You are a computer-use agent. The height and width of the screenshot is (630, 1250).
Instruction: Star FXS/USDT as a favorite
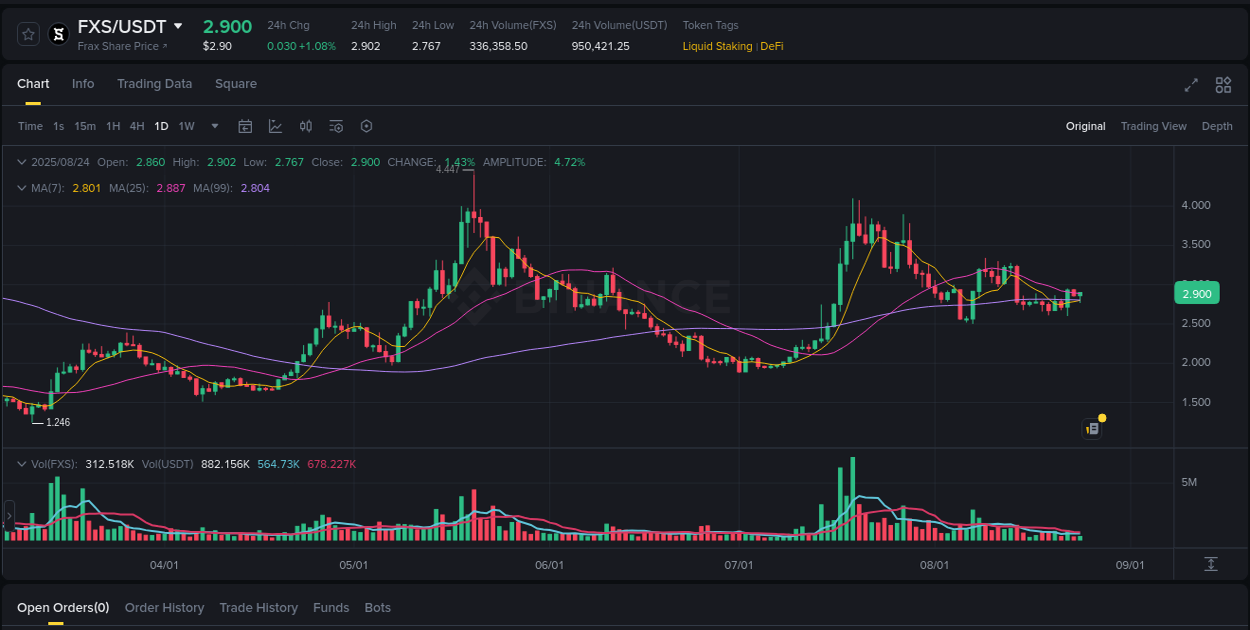click(27, 33)
